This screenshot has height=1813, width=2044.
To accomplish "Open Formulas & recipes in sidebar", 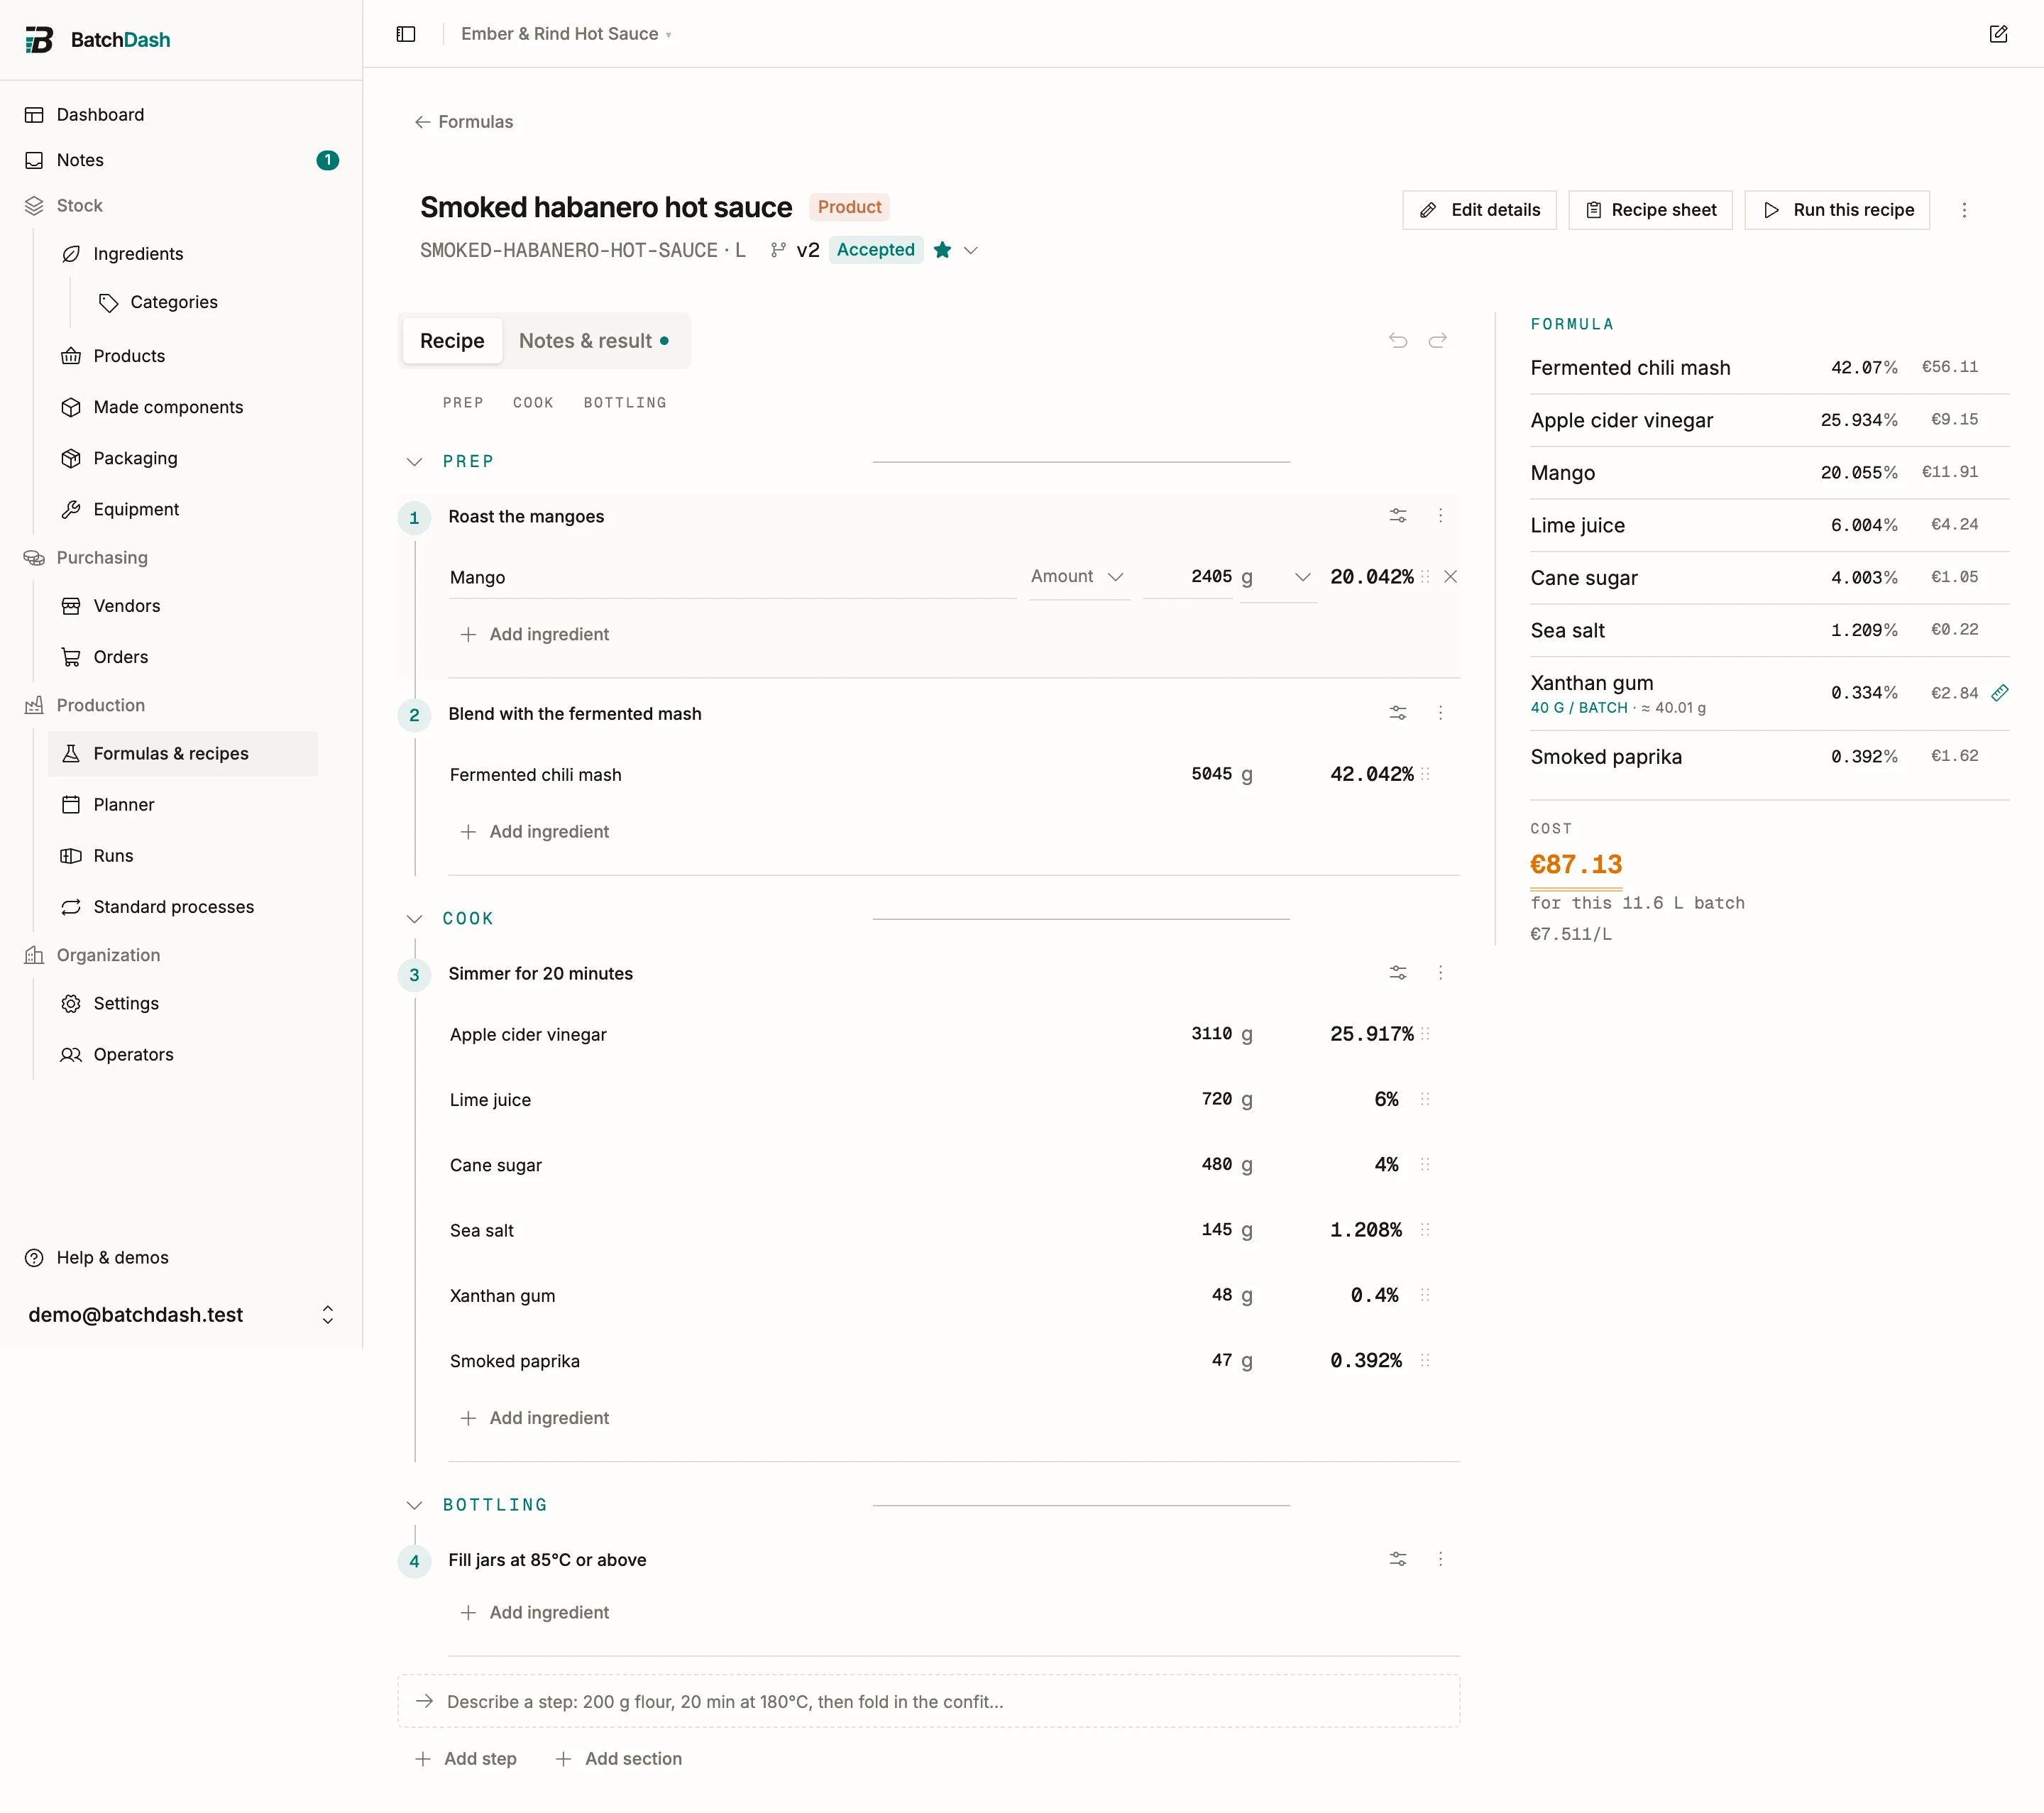I will 183,753.
